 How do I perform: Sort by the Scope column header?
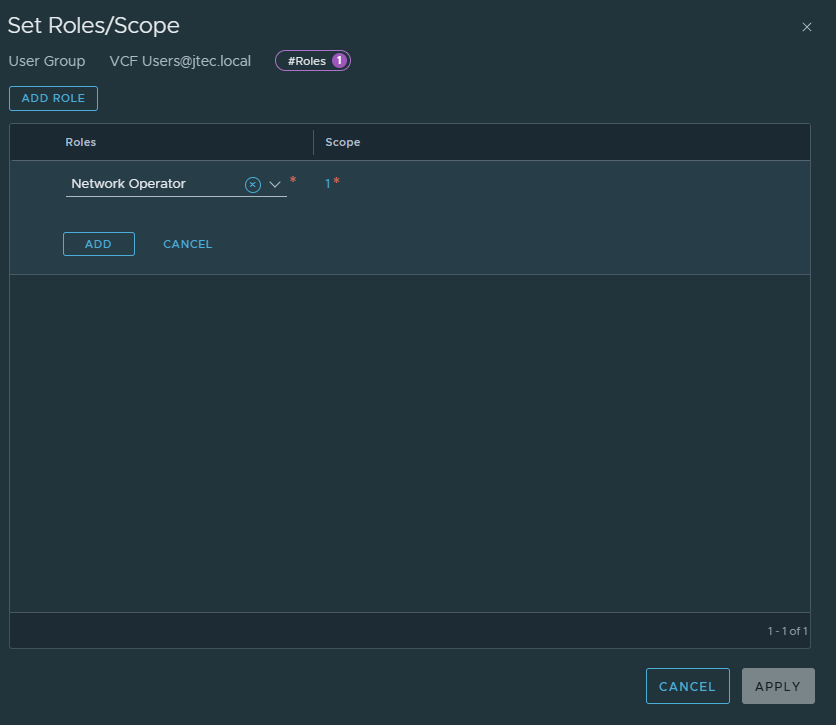coord(342,142)
